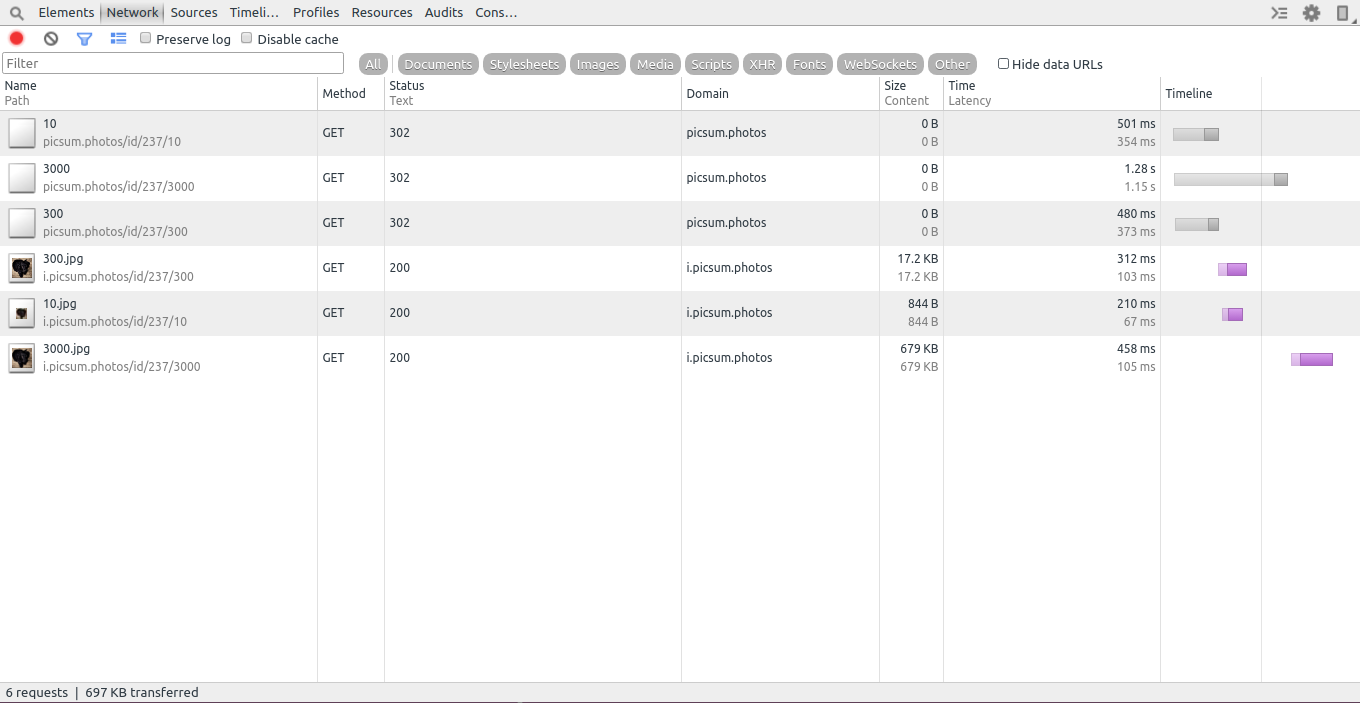1360x703 pixels.
Task: Open the Console tab
Action: click(x=496, y=13)
